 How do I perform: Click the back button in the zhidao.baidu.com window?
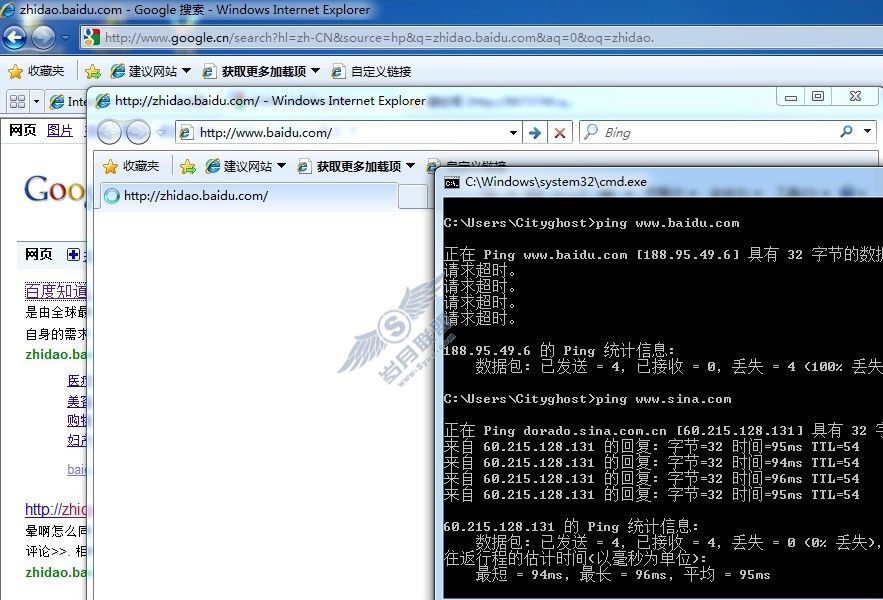point(109,132)
